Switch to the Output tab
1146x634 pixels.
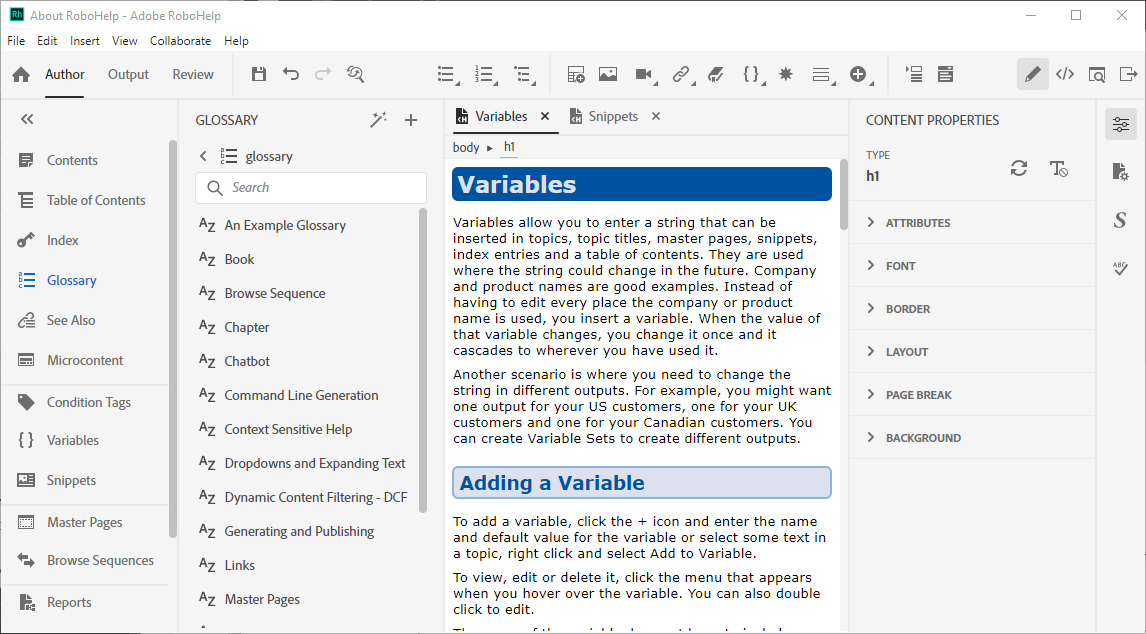pos(128,74)
